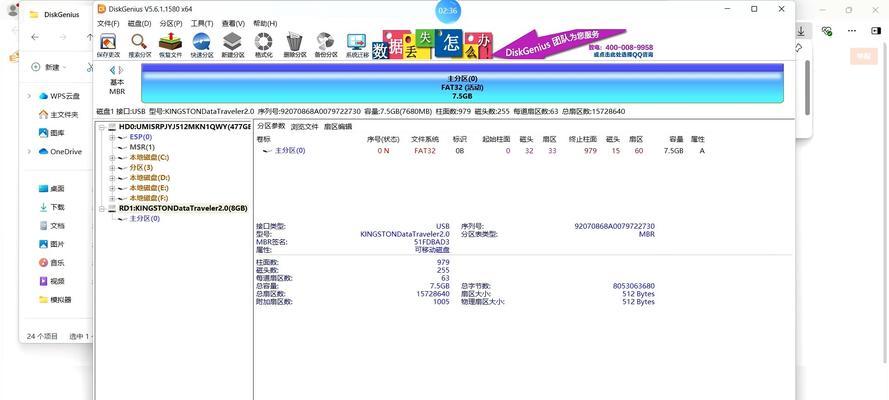Go to previous disk with left arrow
This screenshot has width=889, height=400.
tap(112, 70)
